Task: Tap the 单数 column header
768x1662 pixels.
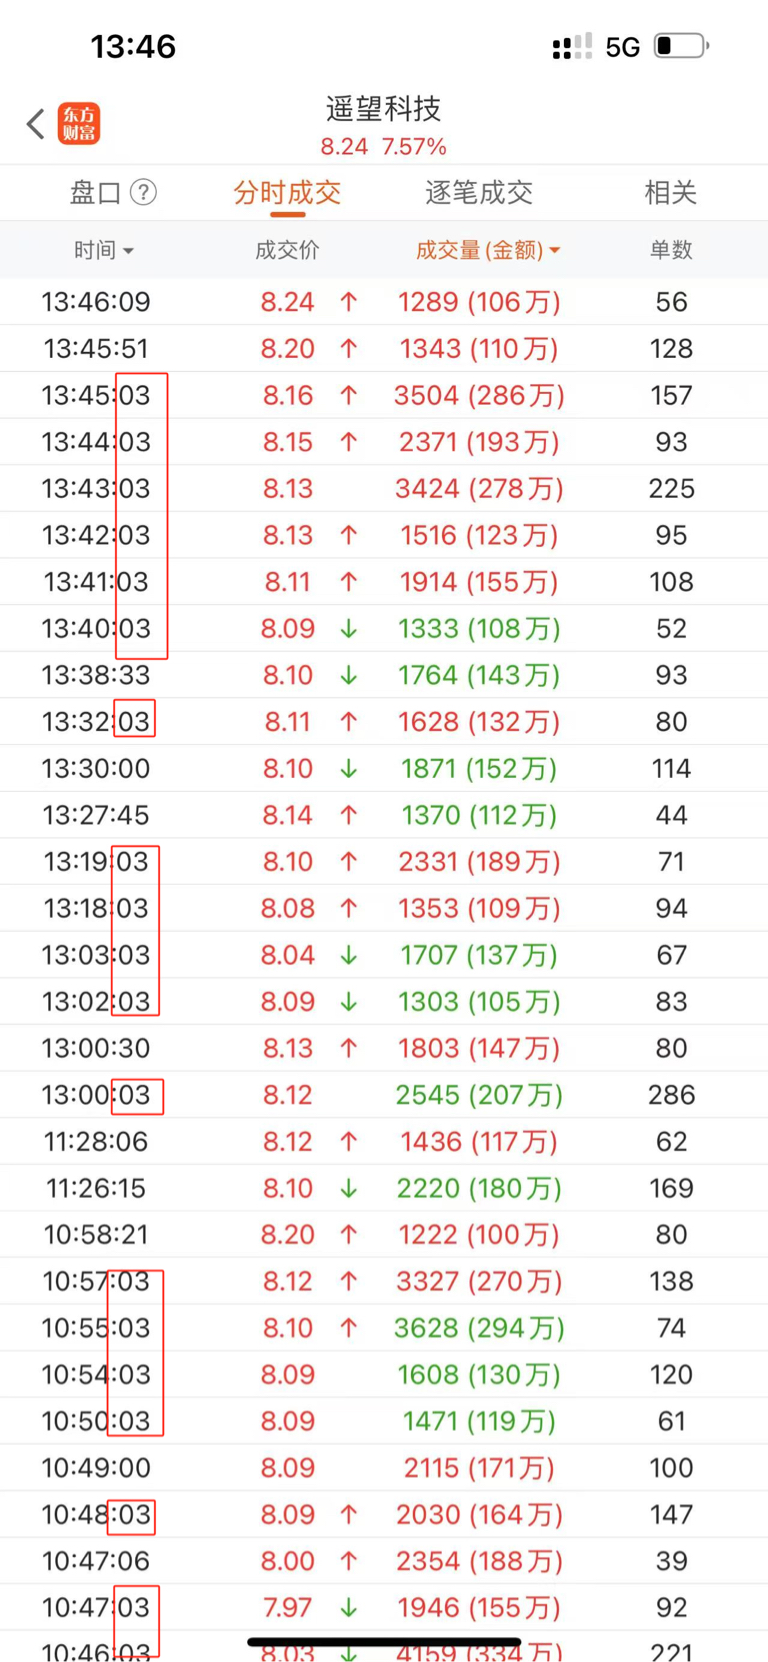Action: [670, 250]
